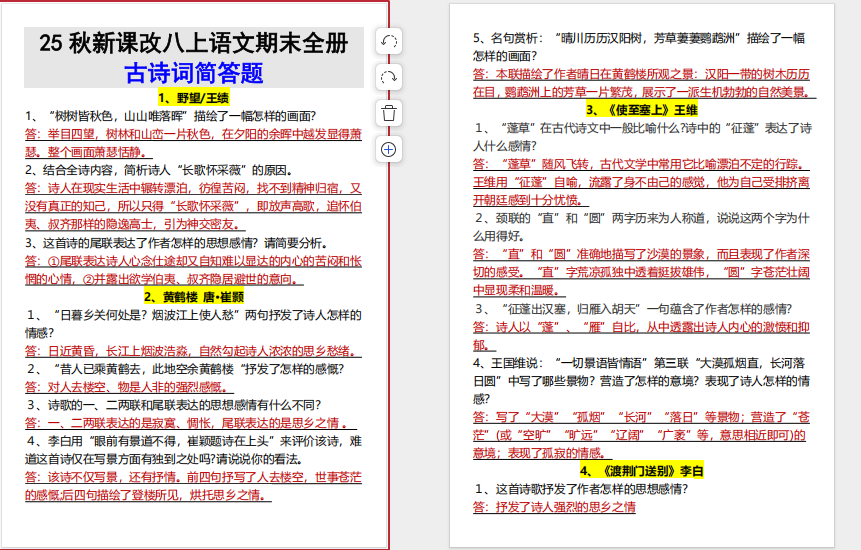Rotate the page counterclockwise
The height and width of the screenshot is (550, 861).
(389, 41)
